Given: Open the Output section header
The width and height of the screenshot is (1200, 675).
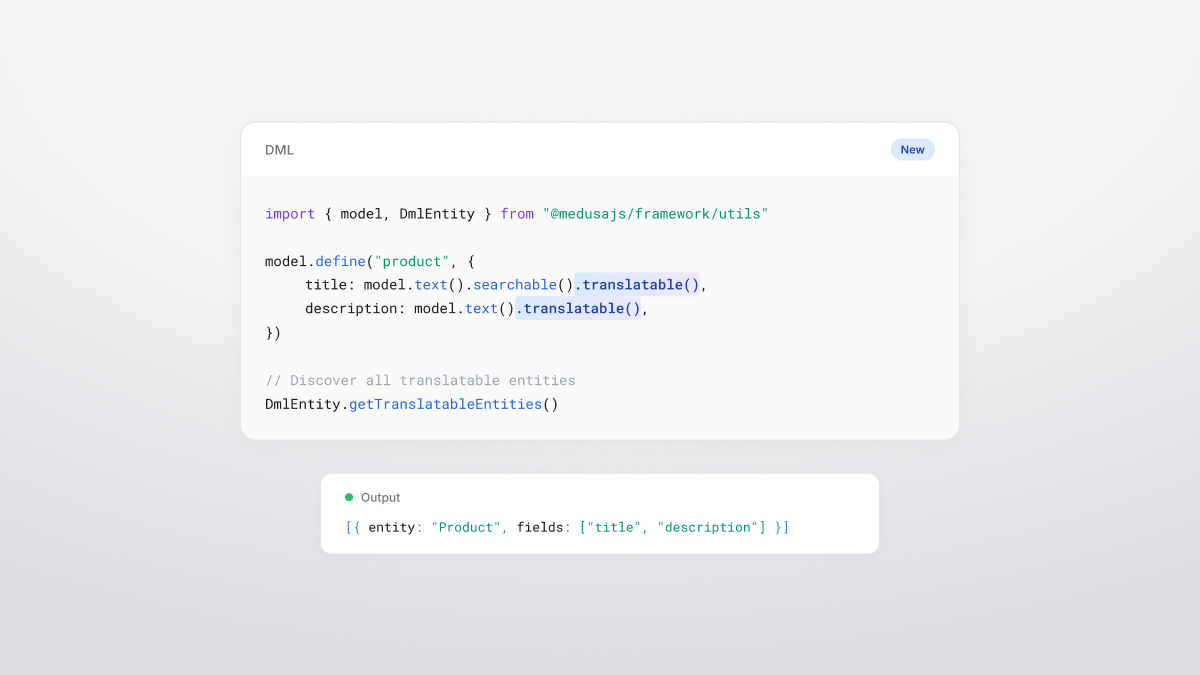Looking at the screenshot, I should click(x=381, y=497).
